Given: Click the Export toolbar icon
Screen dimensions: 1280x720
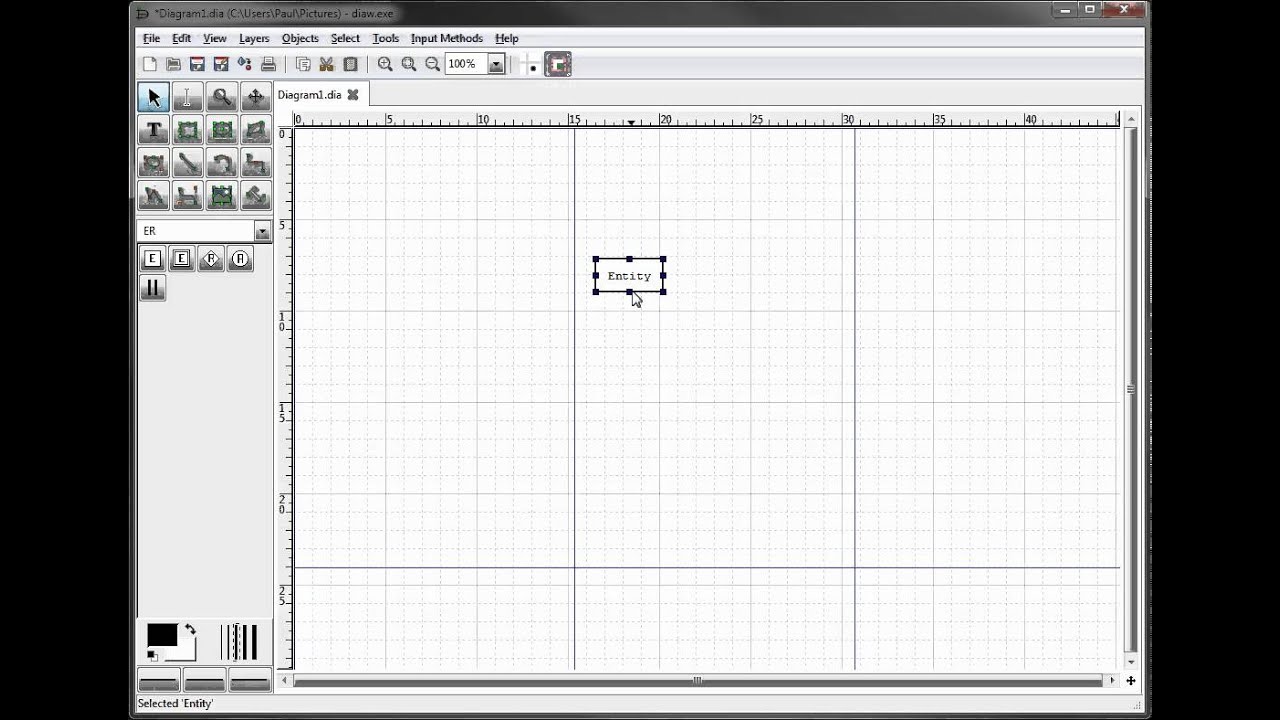Looking at the screenshot, I should pos(244,64).
